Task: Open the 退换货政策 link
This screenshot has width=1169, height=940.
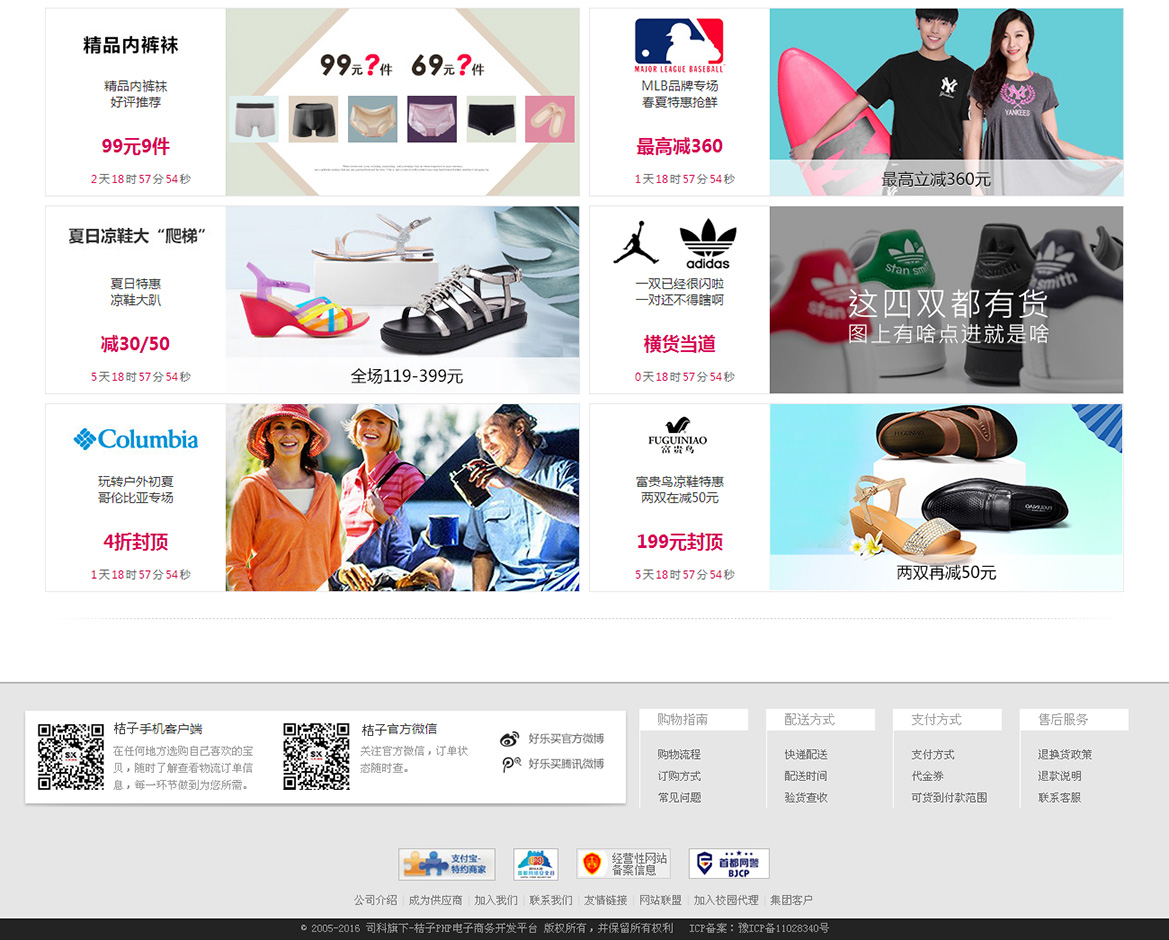Action: pos(1065,754)
